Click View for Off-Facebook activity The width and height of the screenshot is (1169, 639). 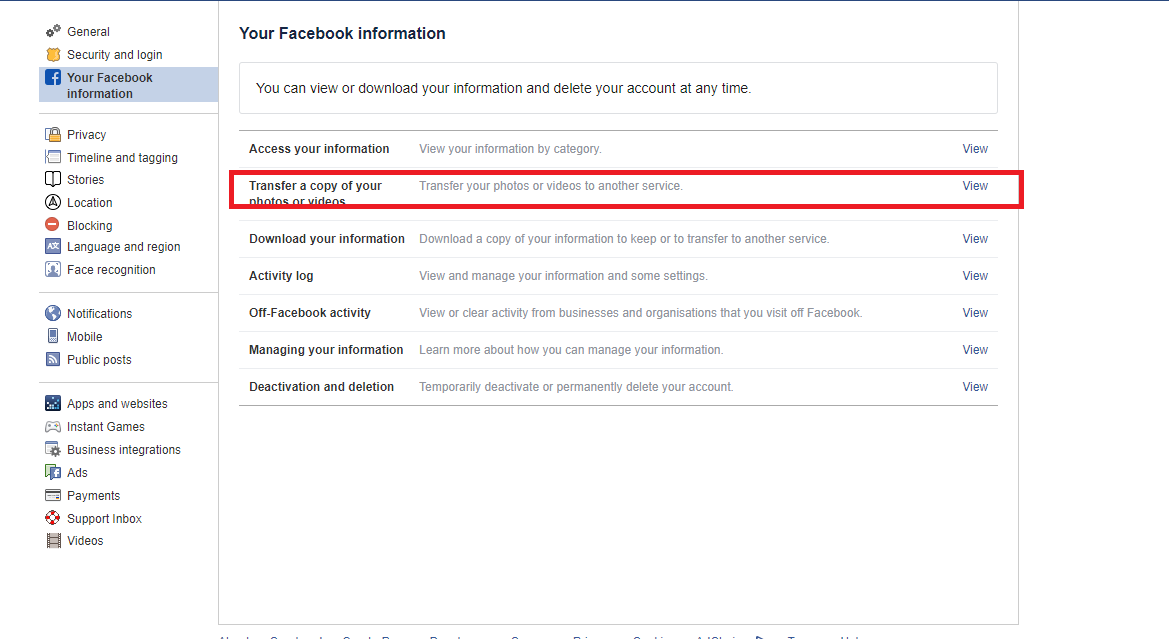coord(975,313)
